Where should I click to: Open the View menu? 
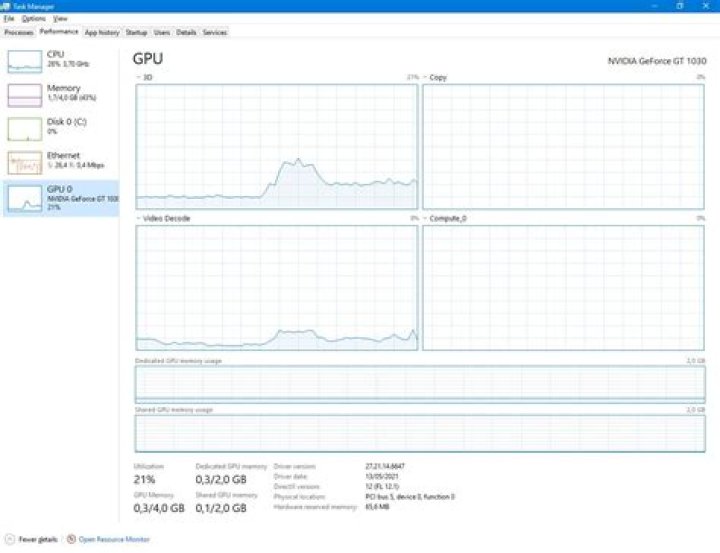pos(60,19)
